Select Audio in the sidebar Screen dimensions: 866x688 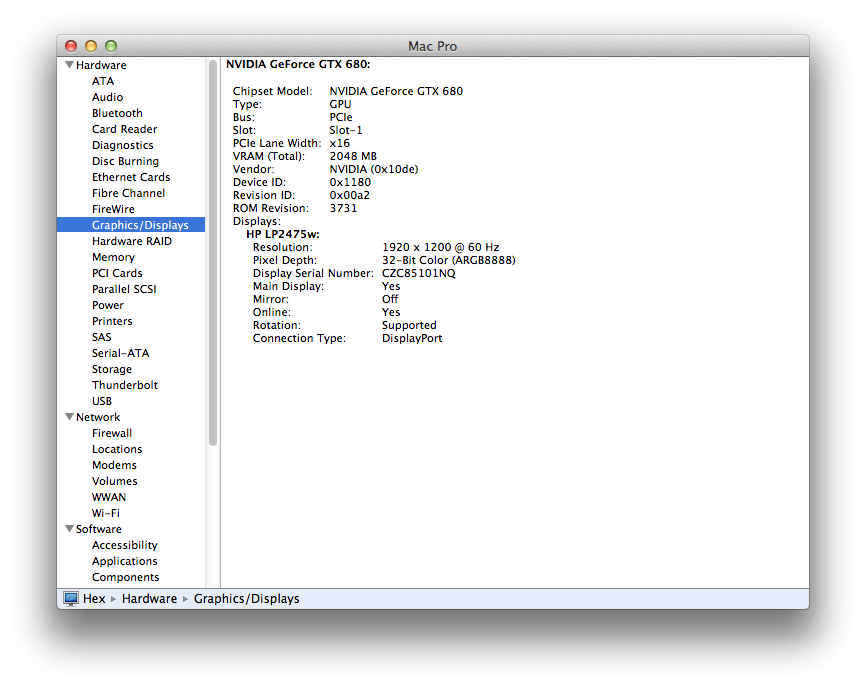tap(107, 97)
